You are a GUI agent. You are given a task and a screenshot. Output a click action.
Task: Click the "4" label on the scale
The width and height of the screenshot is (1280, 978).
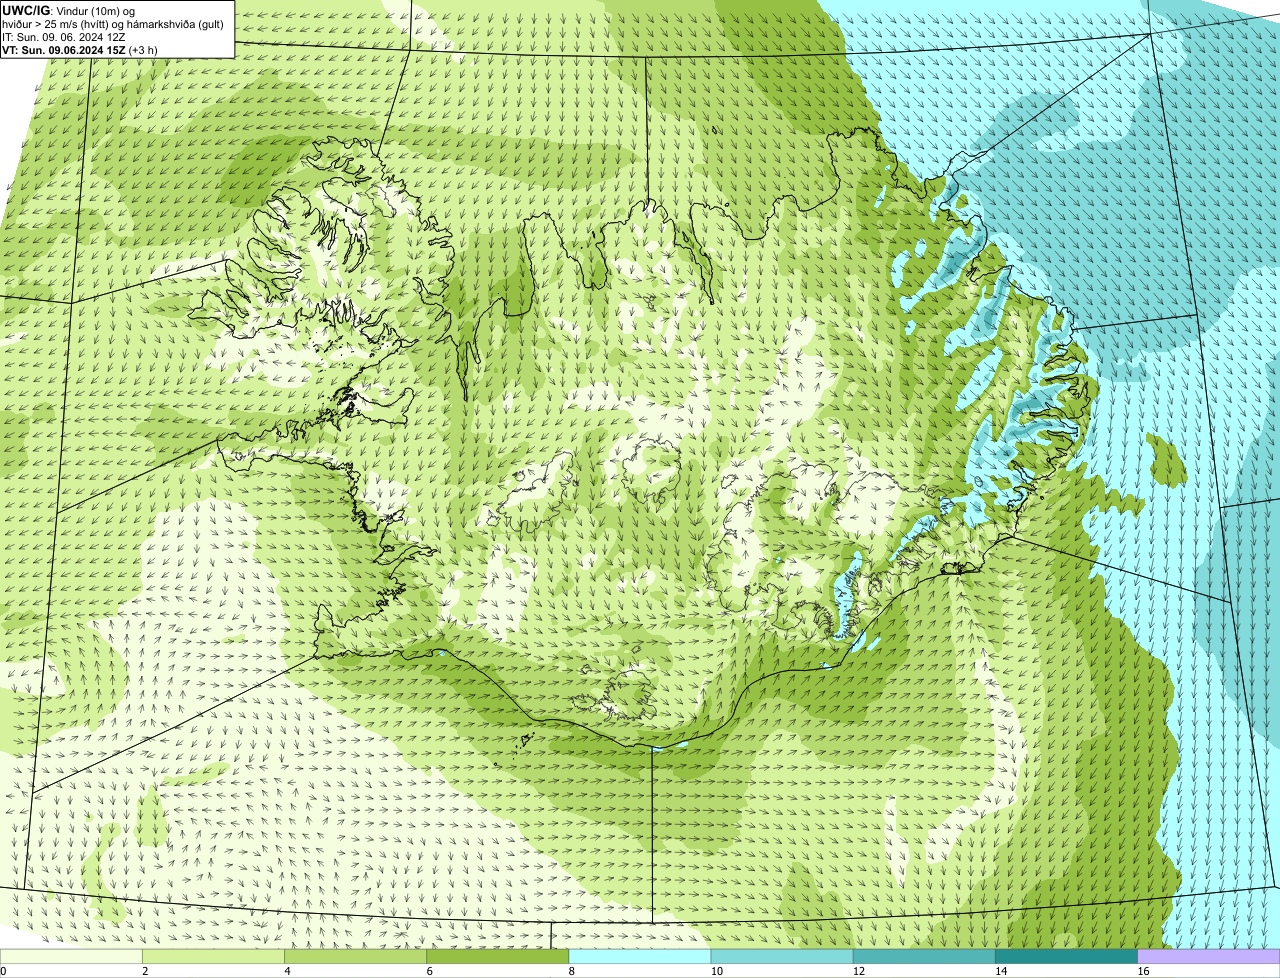click(x=287, y=971)
